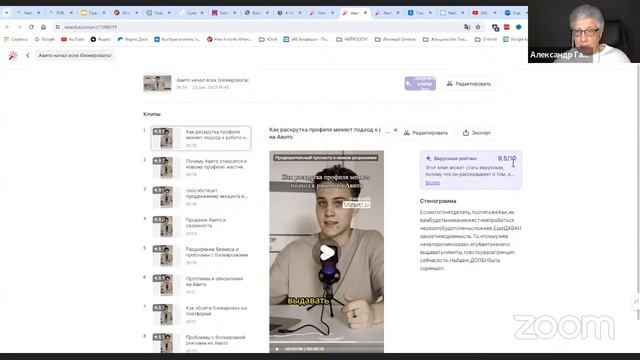Screen dimensions: 640x360
Task: Go back using the chevron beside project title
Action: click(x=28, y=55)
